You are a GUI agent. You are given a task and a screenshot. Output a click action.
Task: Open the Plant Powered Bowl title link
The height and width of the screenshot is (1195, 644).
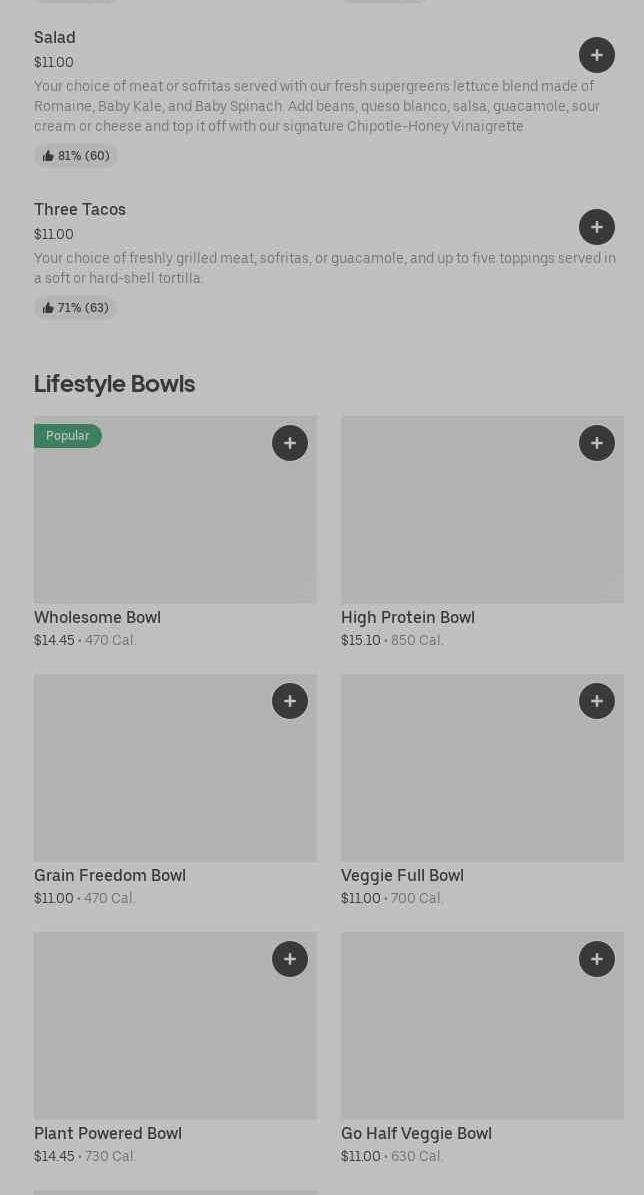pyautogui.click(x=108, y=1133)
